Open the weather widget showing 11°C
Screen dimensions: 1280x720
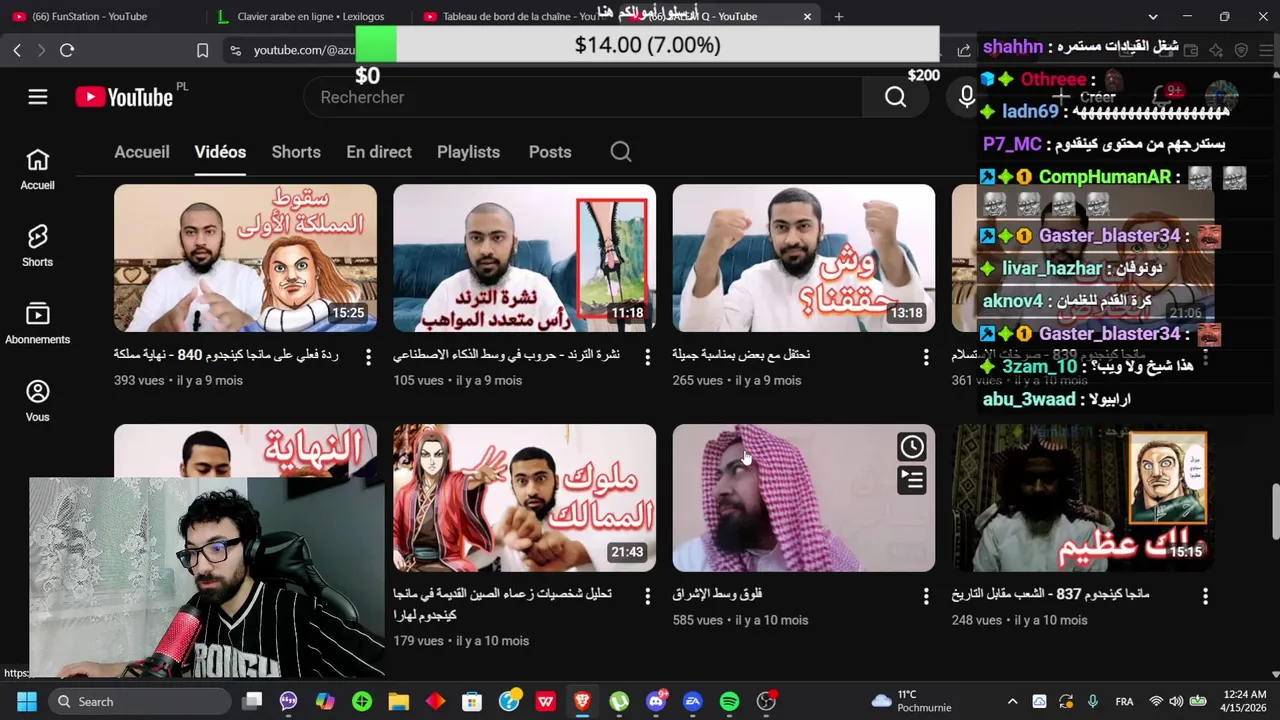pos(910,701)
